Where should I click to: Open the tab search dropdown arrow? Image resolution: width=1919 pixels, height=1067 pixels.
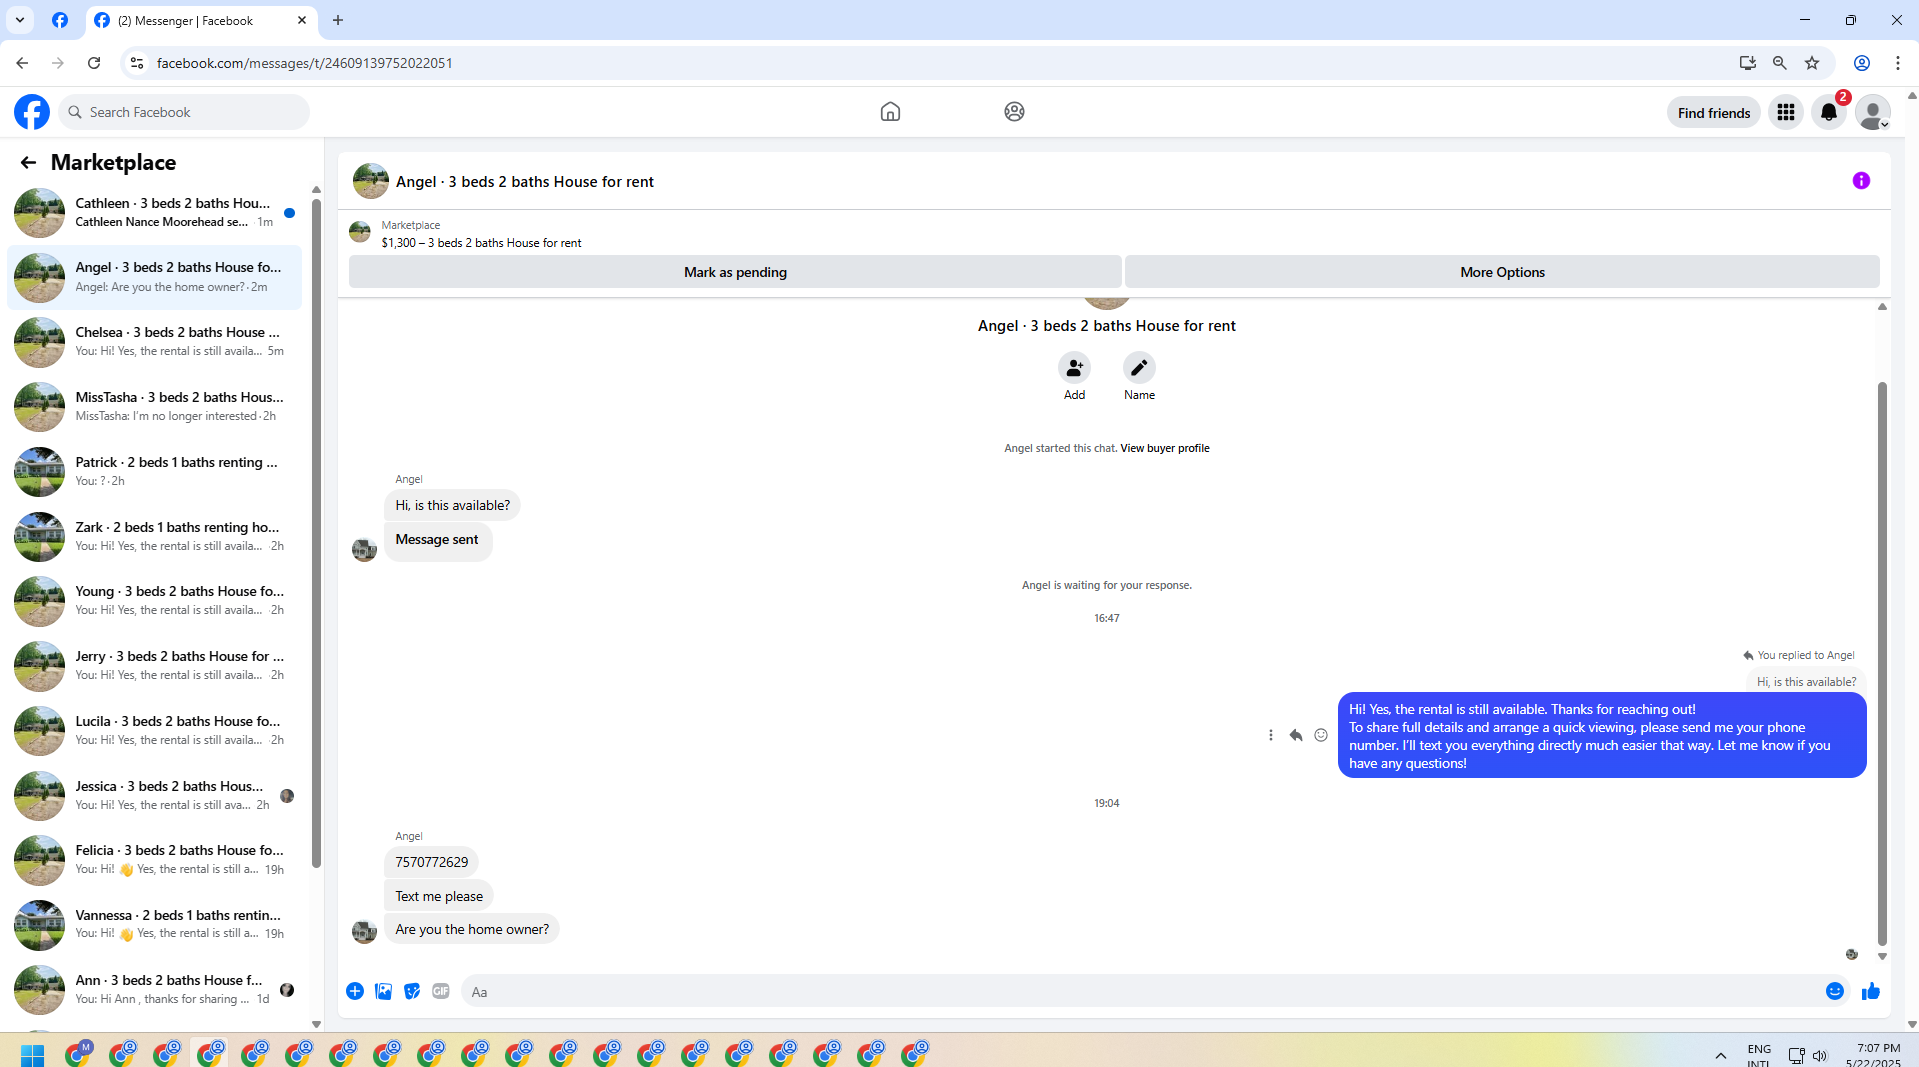click(x=20, y=20)
